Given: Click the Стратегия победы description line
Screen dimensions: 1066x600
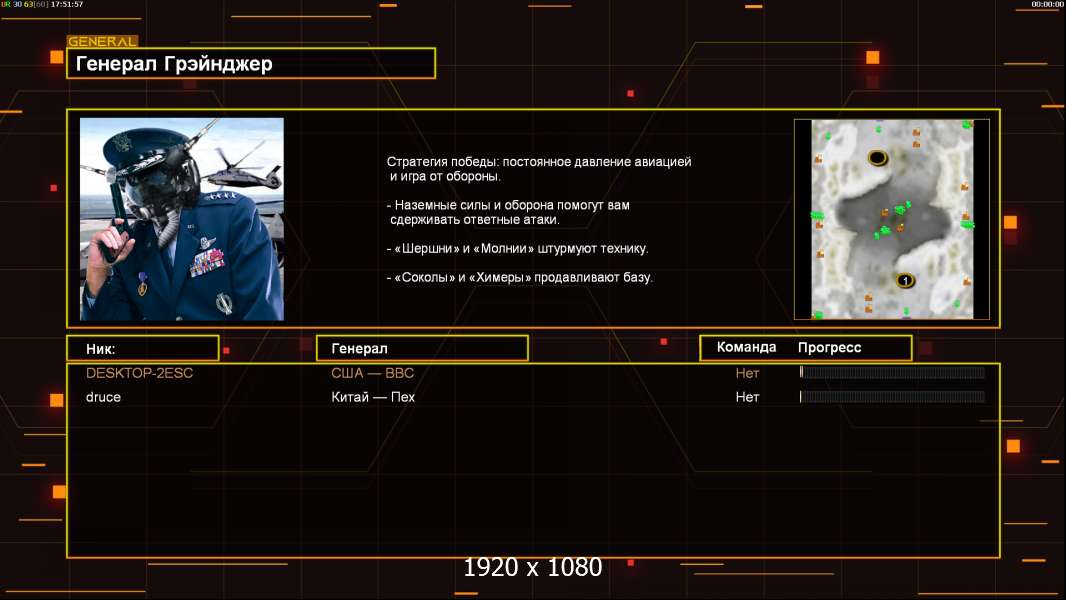Looking at the screenshot, I should pos(539,169).
